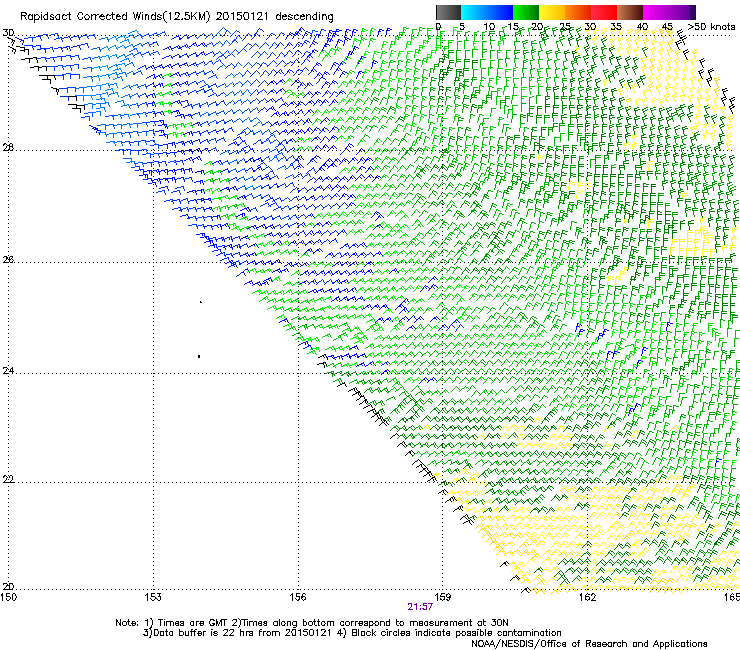Click the brown 35-40 knots legend swatch
The image size is (740, 650).
point(630,12)
